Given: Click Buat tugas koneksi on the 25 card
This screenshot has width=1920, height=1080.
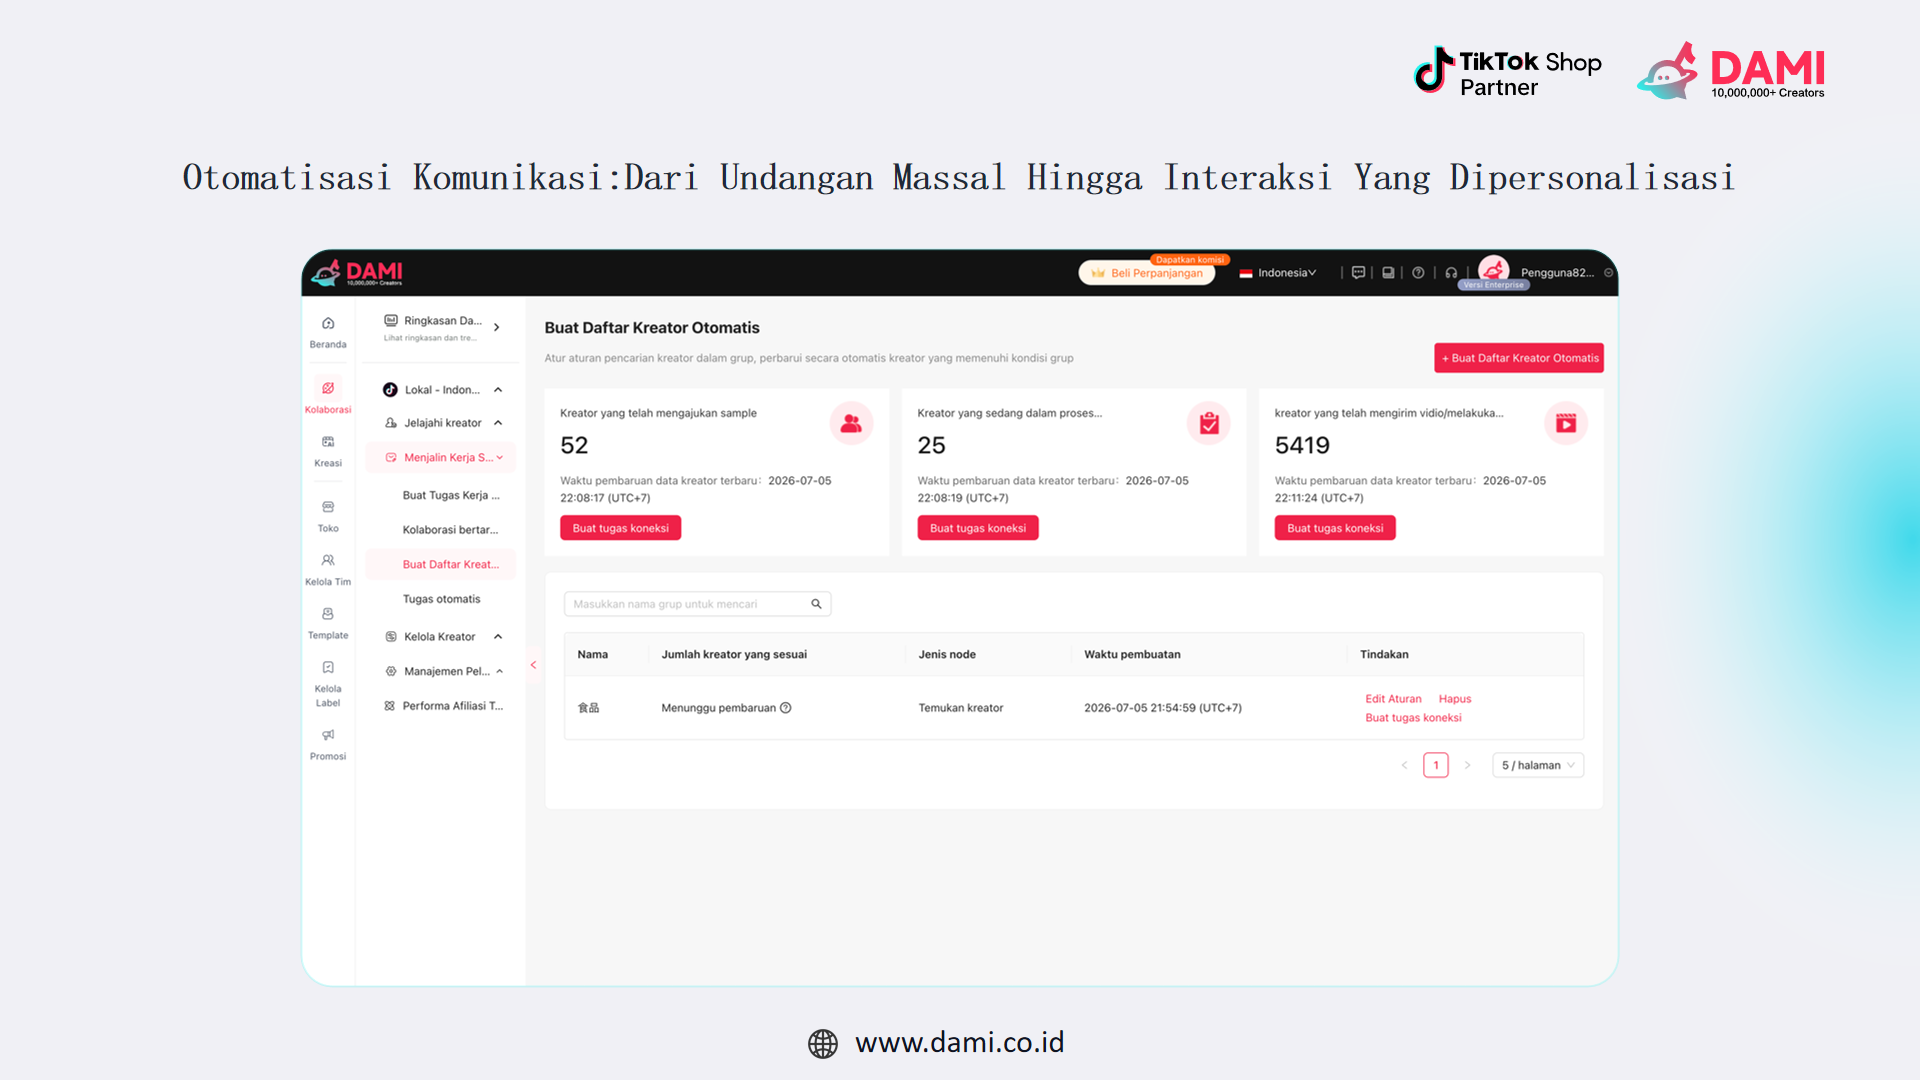Looking at the screenshot, I should [x=978, y=528].
